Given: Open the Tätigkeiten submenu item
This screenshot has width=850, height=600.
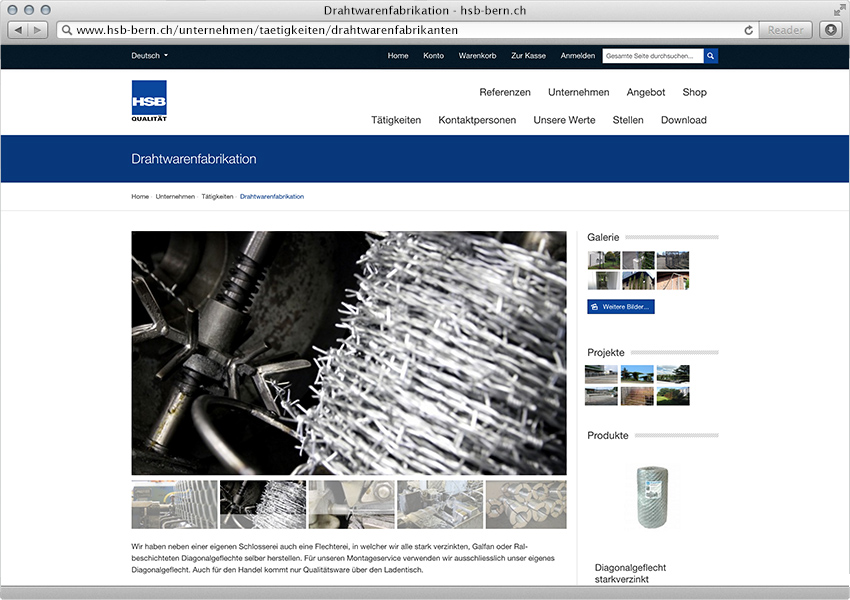Looking at the screenshot, I should pyautogui.click(x=396, y=120).
